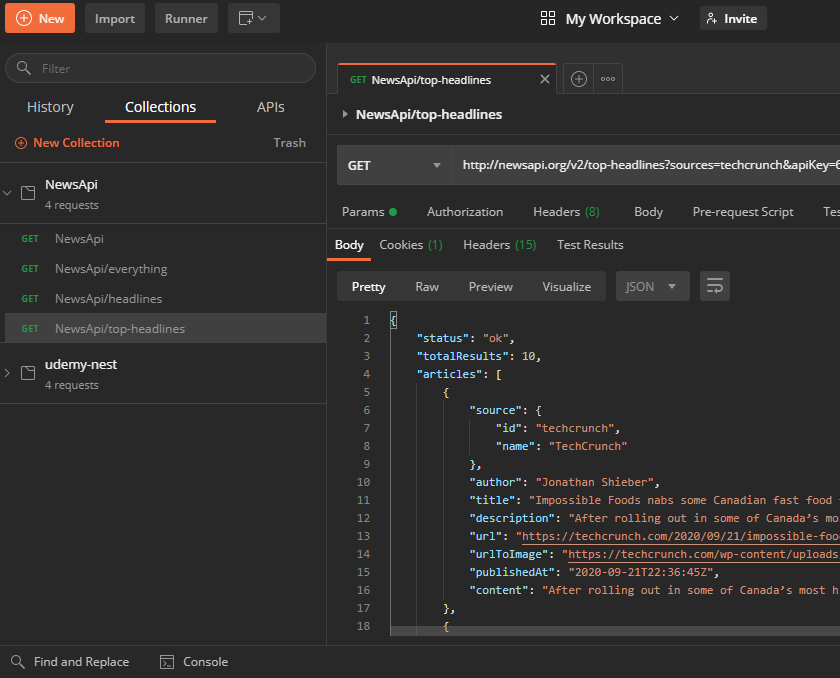Open the Trash link
840x678 pixels.
tap(289, 142)
